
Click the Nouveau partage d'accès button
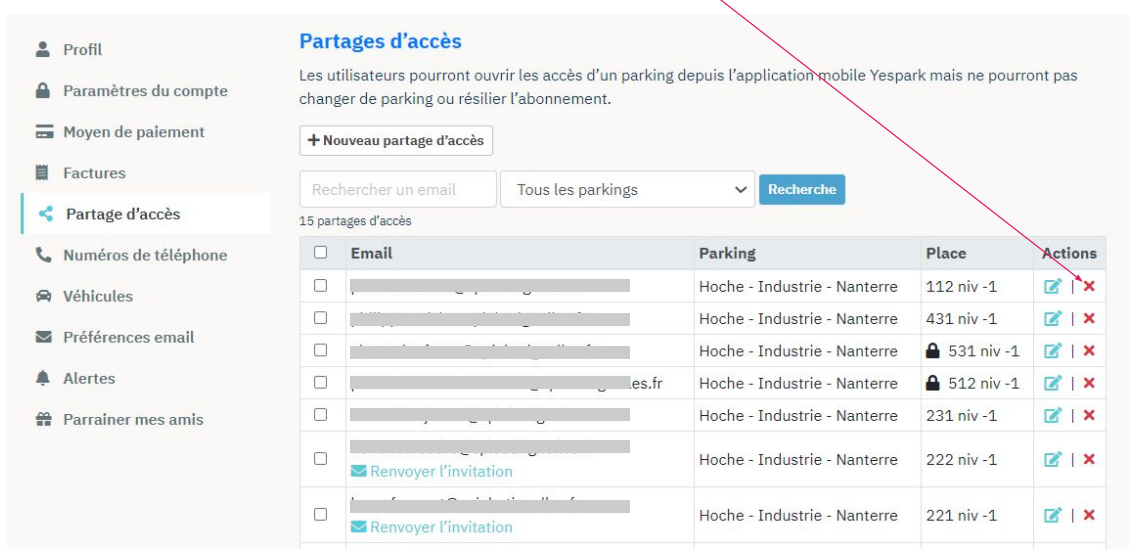(x=396, y=141)
